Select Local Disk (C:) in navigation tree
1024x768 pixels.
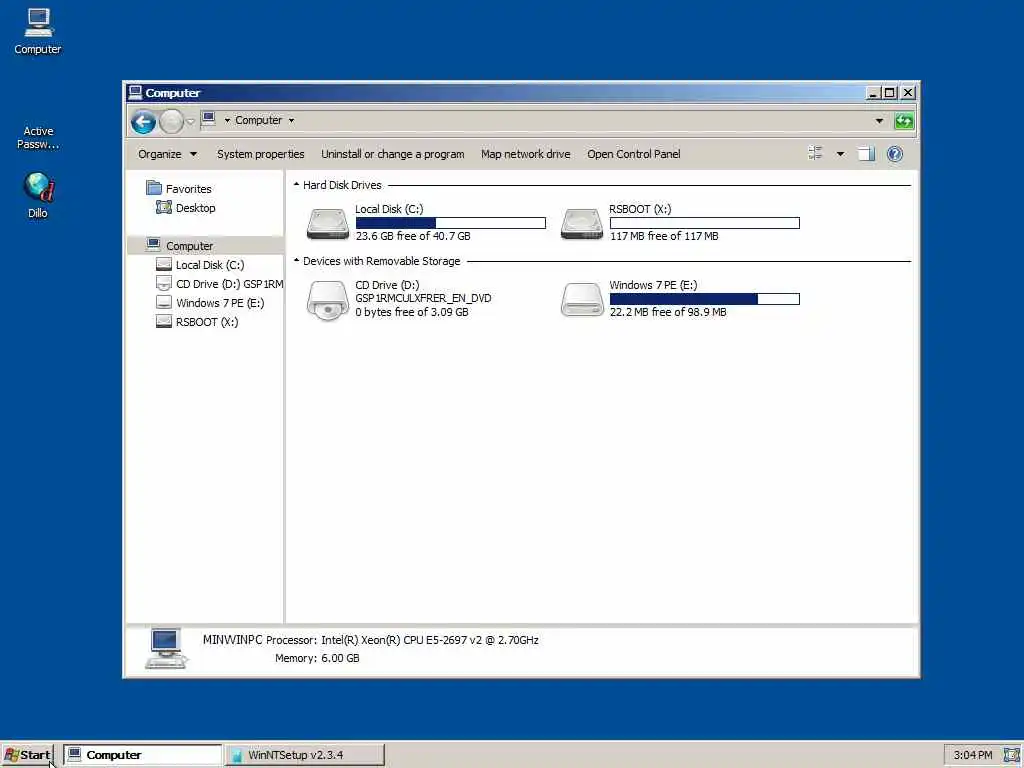(210, 264)
